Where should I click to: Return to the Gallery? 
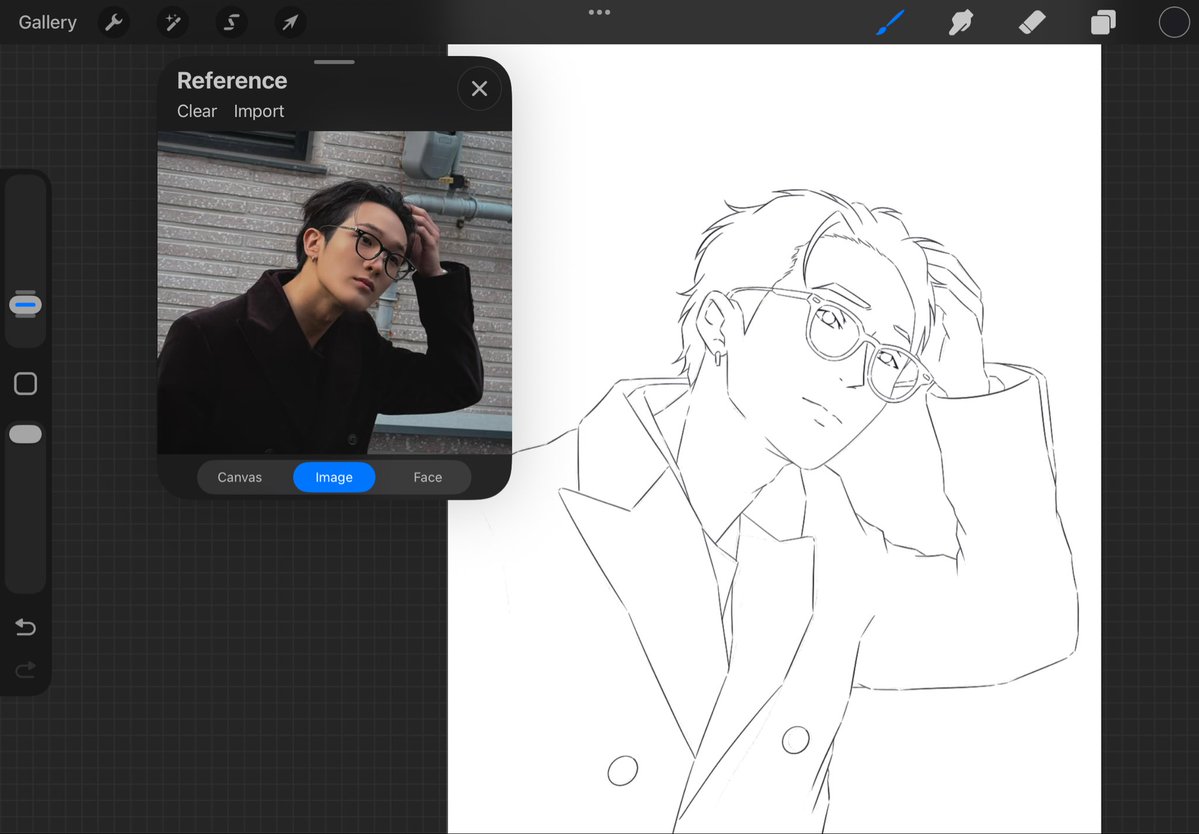47,22
